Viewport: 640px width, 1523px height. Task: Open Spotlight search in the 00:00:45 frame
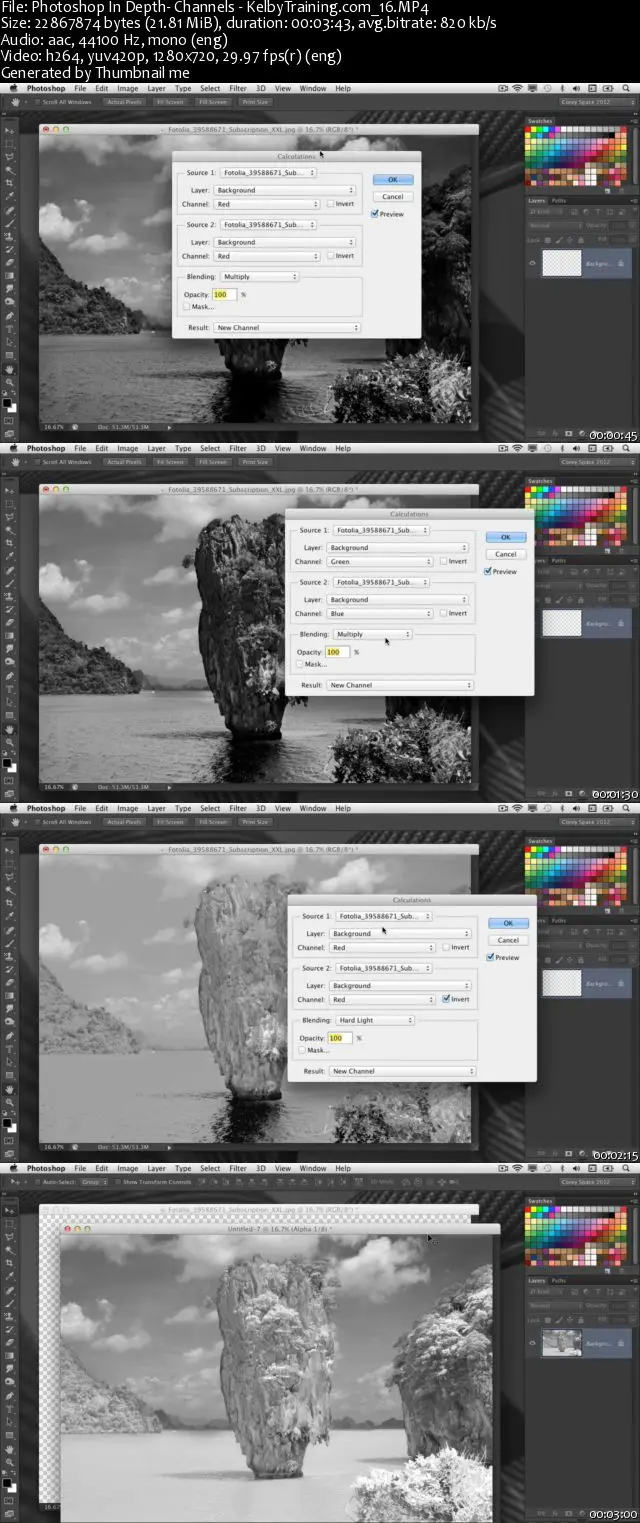click(x=626, y=88)
